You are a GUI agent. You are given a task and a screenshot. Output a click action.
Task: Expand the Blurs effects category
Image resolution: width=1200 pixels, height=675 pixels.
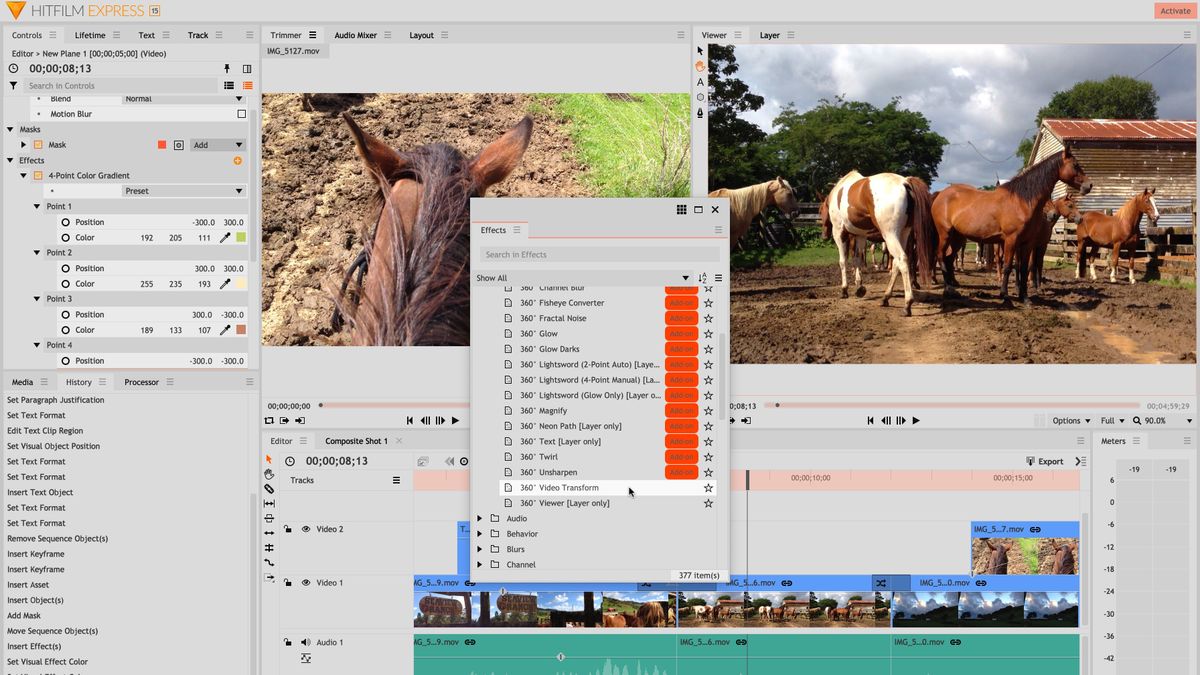479,548
